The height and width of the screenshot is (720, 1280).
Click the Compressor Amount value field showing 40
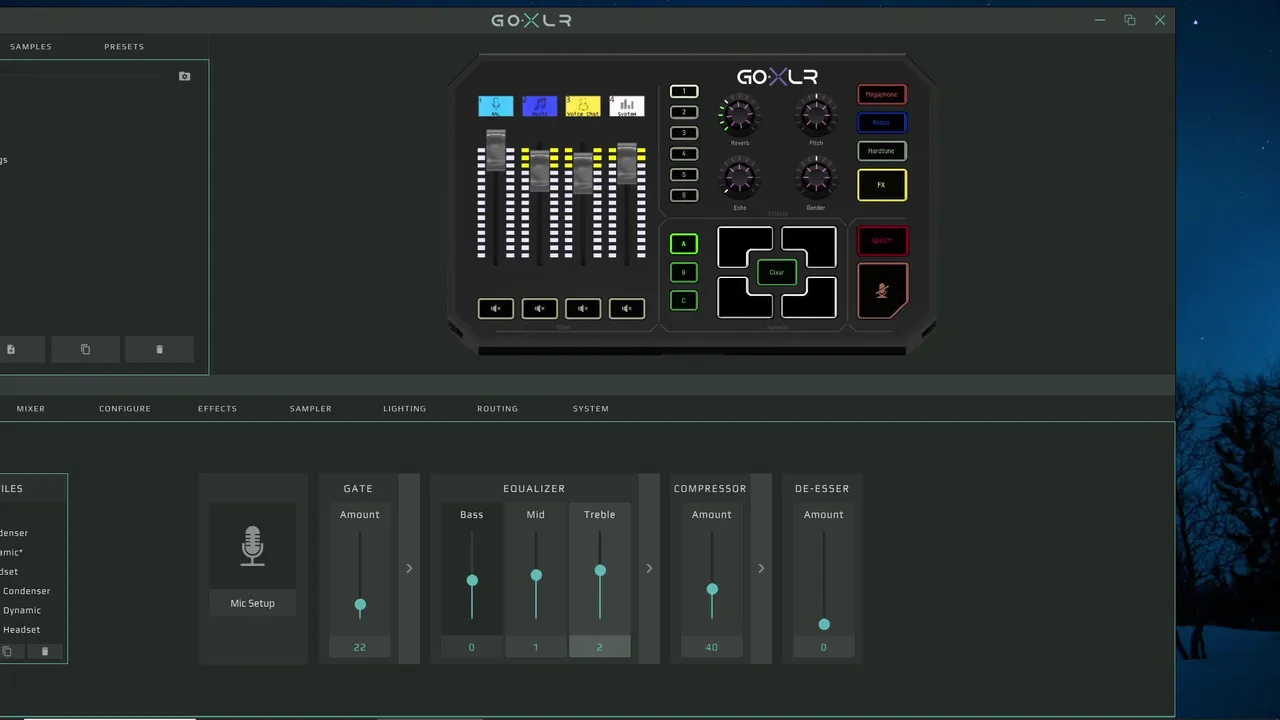[712, 647]
